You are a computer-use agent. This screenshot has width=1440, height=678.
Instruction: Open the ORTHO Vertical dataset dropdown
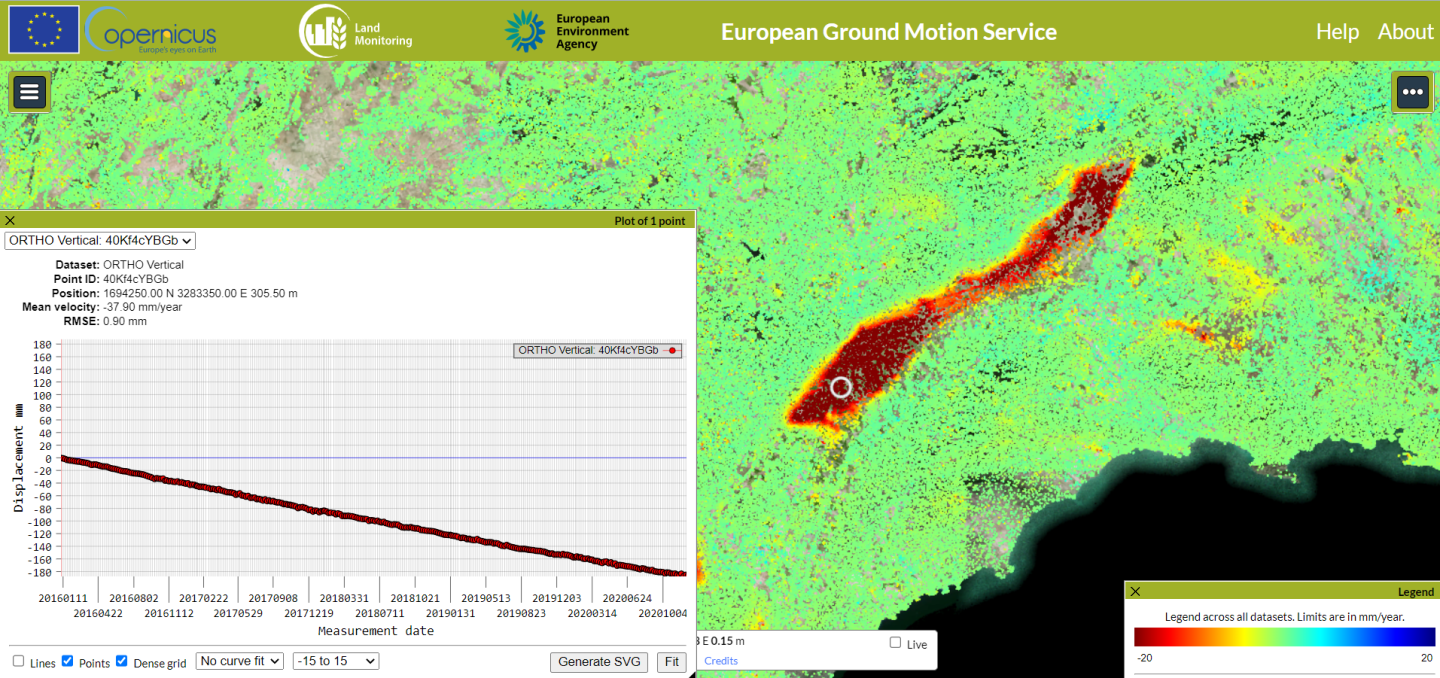point(99,240)
